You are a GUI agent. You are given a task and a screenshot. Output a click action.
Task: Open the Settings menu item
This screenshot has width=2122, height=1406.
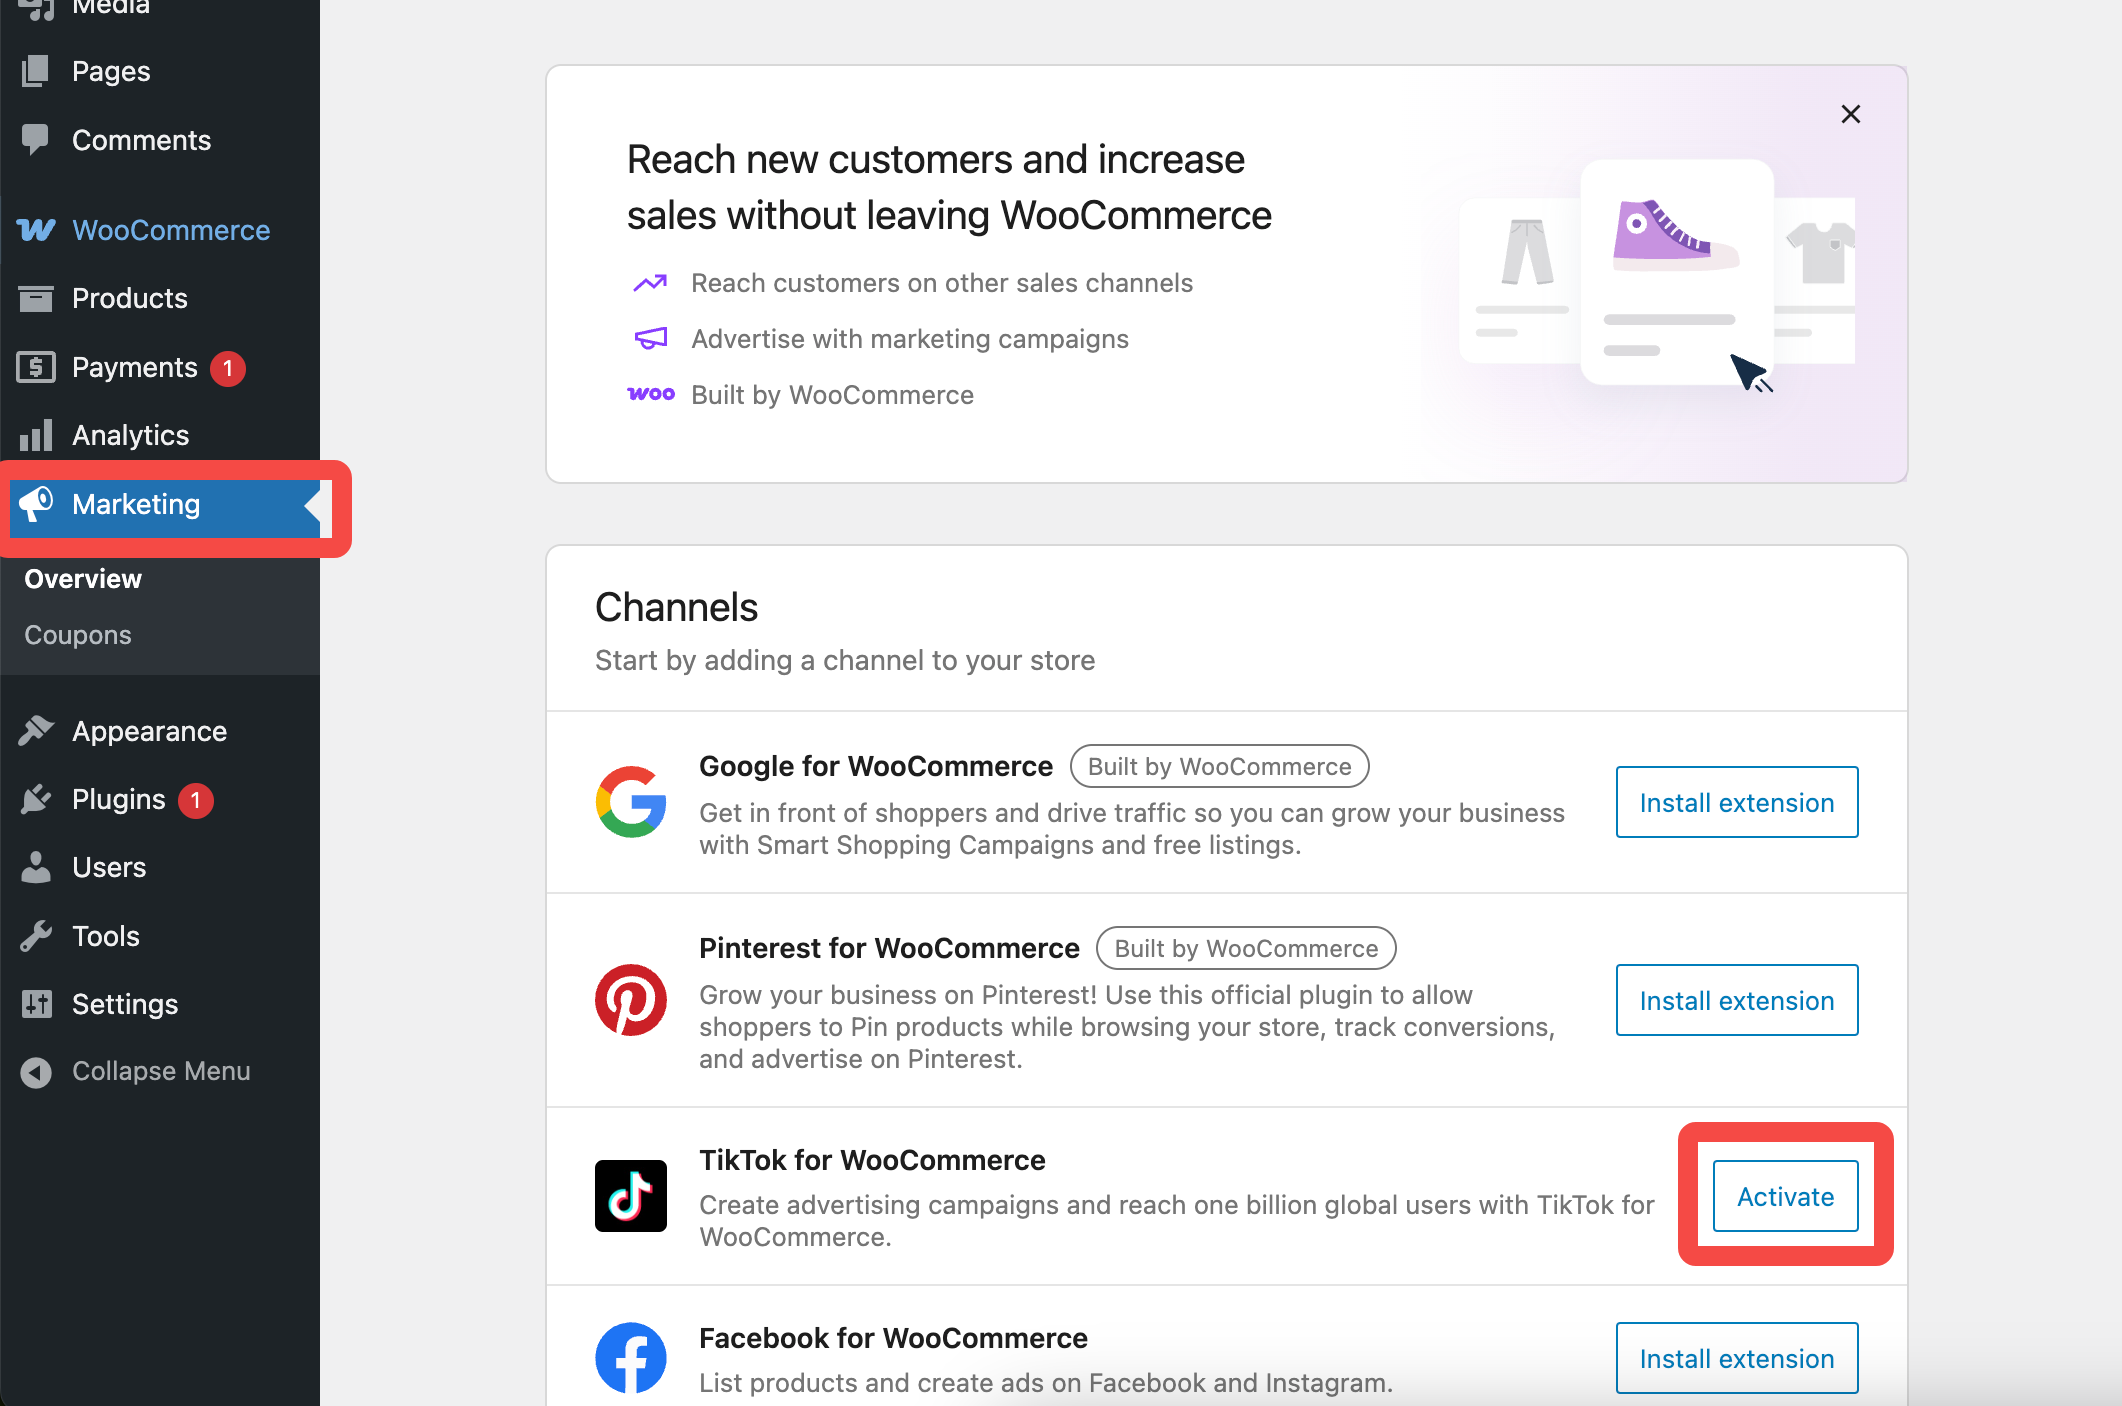point(125,1004)
